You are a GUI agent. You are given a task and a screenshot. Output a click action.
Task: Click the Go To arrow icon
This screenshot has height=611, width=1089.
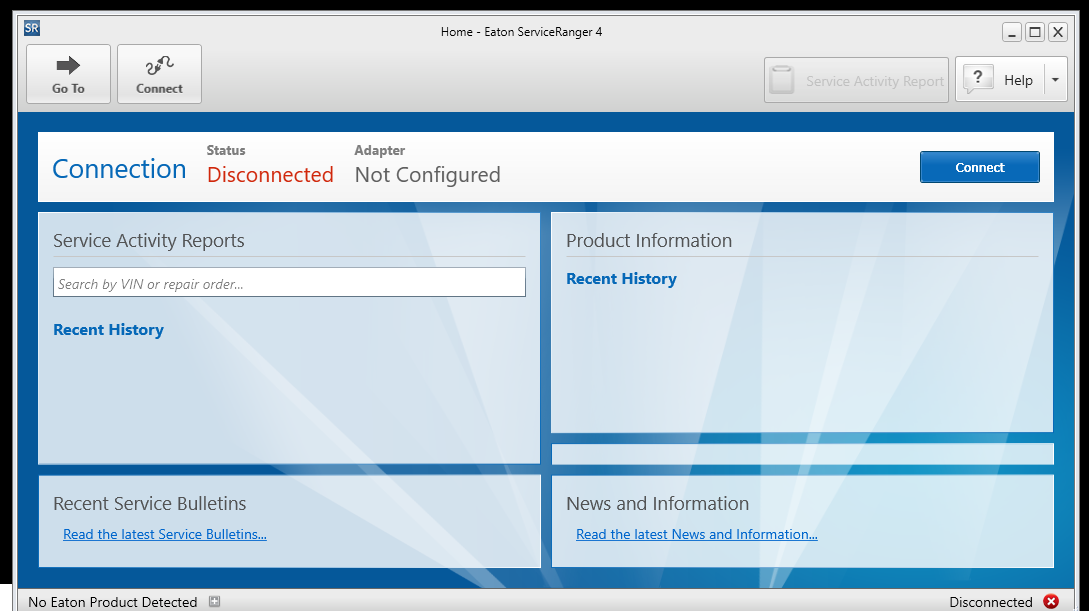tap(68, 66)
